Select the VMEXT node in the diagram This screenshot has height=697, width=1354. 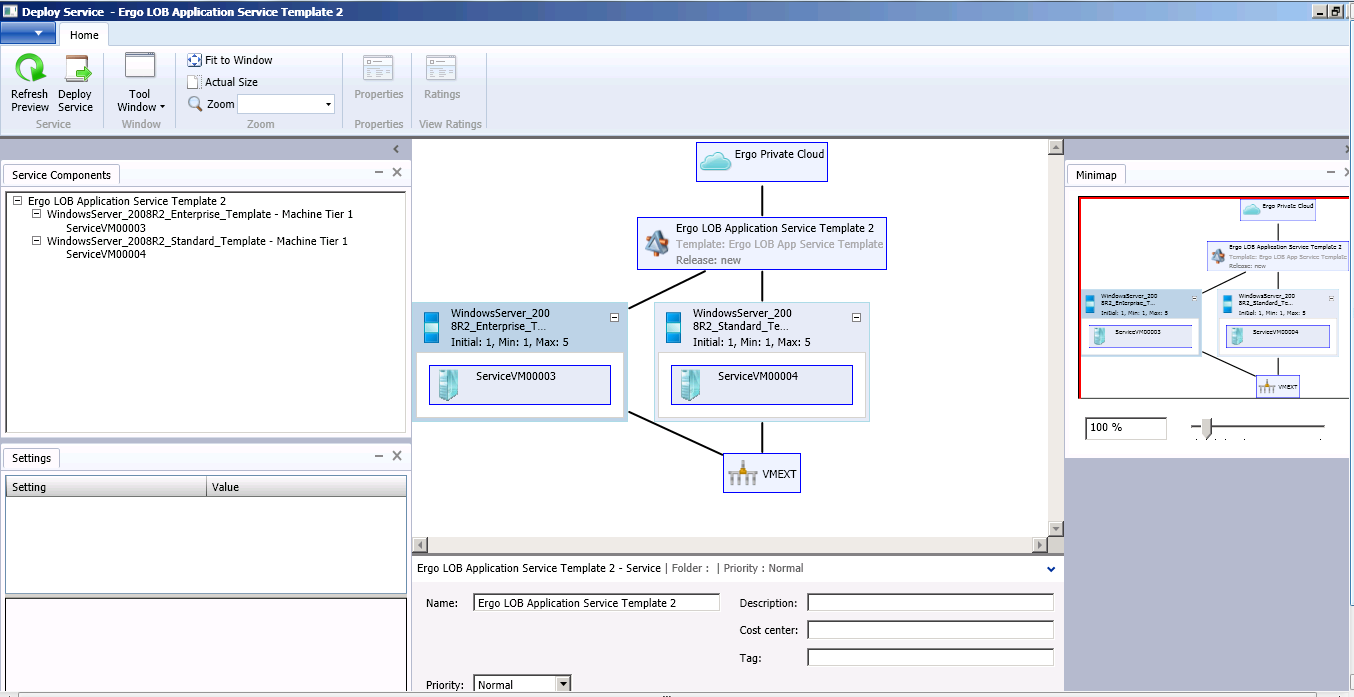pos(762,472)
